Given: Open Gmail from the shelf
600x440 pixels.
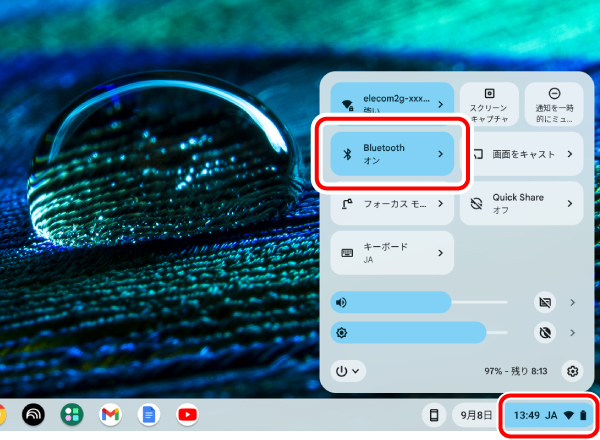Looking at the screenshot, I should tap(110, 413).
